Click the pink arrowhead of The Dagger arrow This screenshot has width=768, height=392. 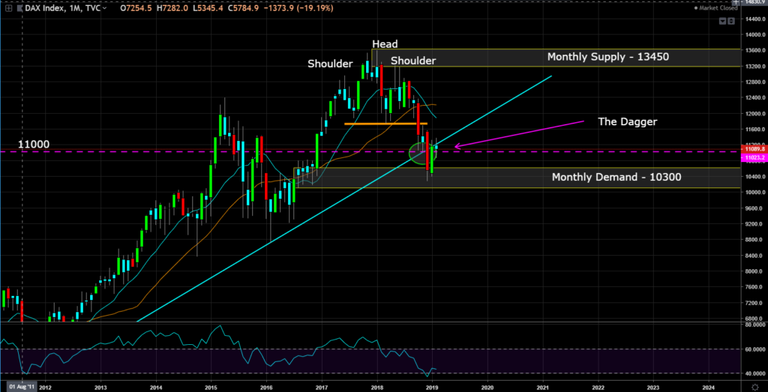tap(457, 146)
